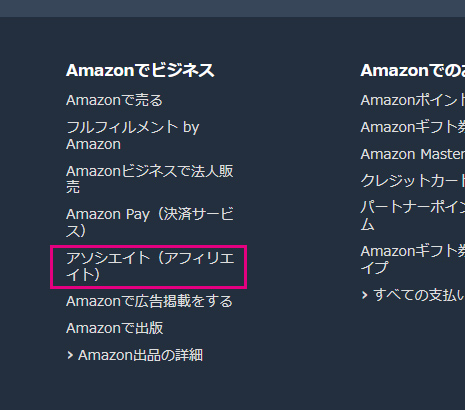Open the Amazon出品の詳細 text link
Viewport: 465px width, 410px height.
(x=140, y=355)
